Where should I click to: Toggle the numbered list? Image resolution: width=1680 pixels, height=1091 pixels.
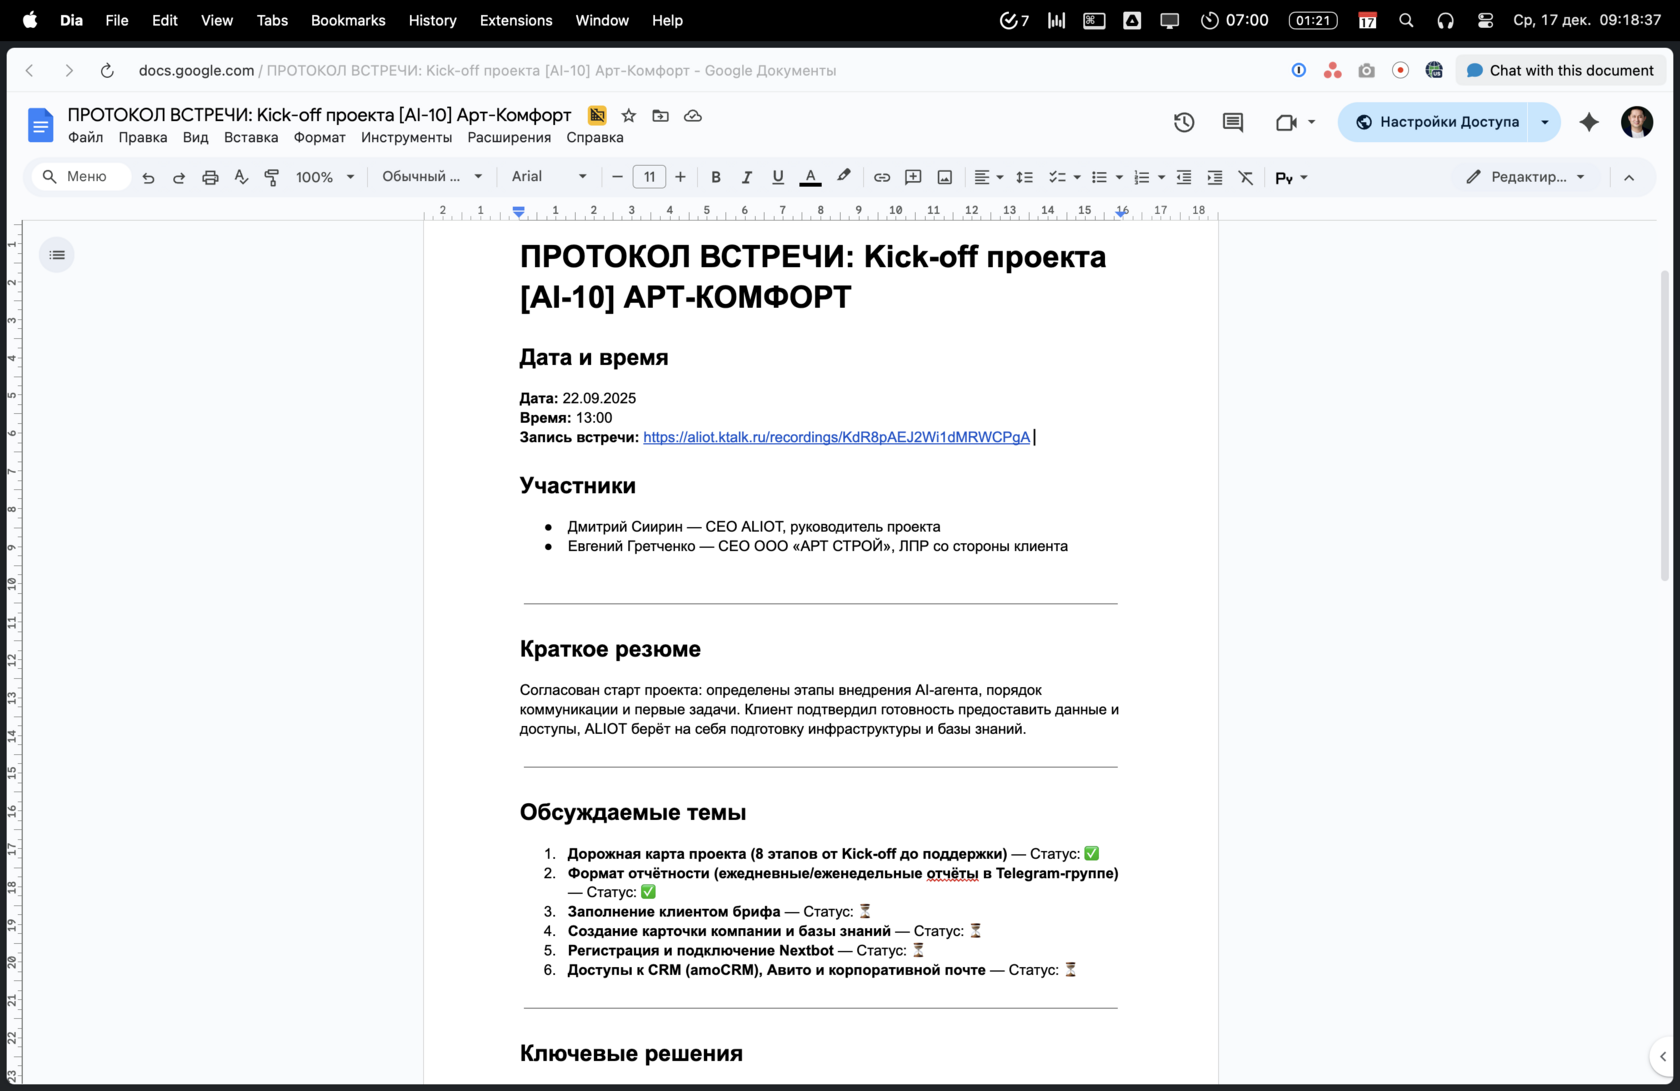[1141, 177]
